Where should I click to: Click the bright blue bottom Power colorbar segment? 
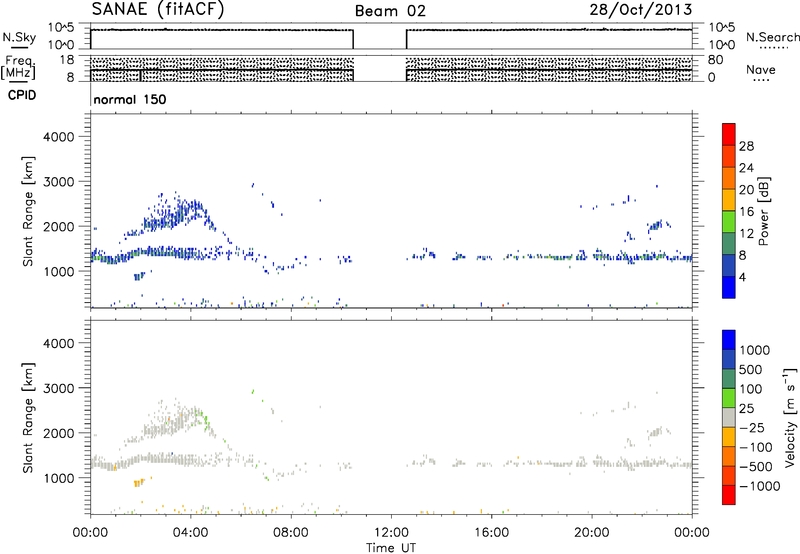pyautogui.click(x=729, y=287)
